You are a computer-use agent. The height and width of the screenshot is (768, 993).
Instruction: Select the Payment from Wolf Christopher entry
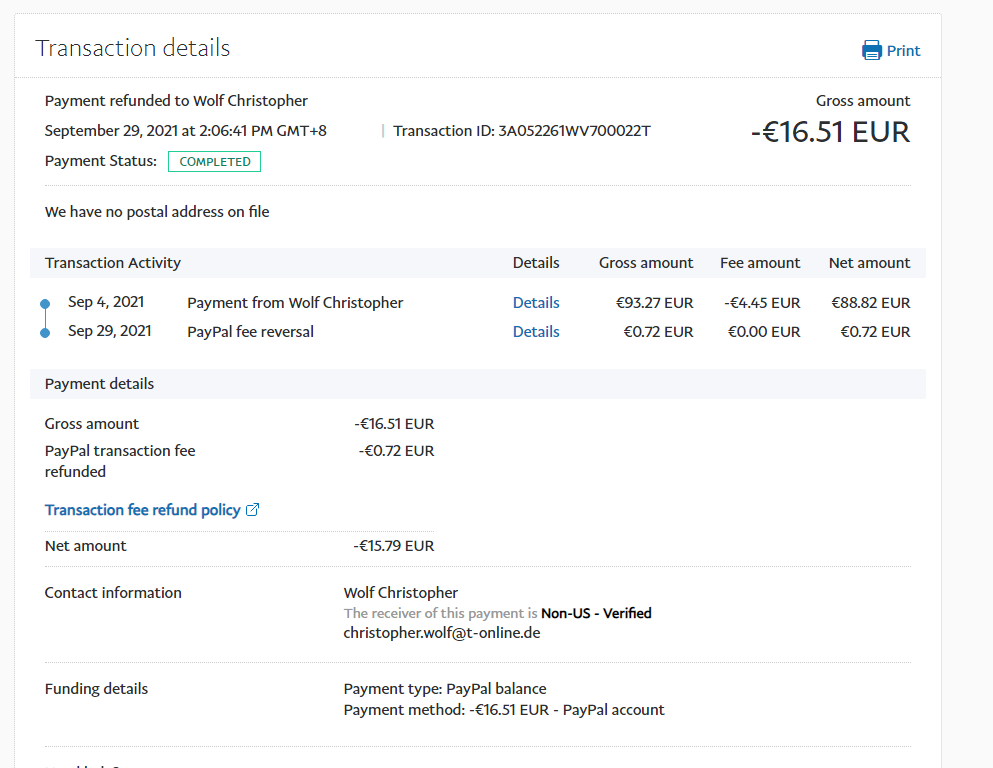pos(295,303)
